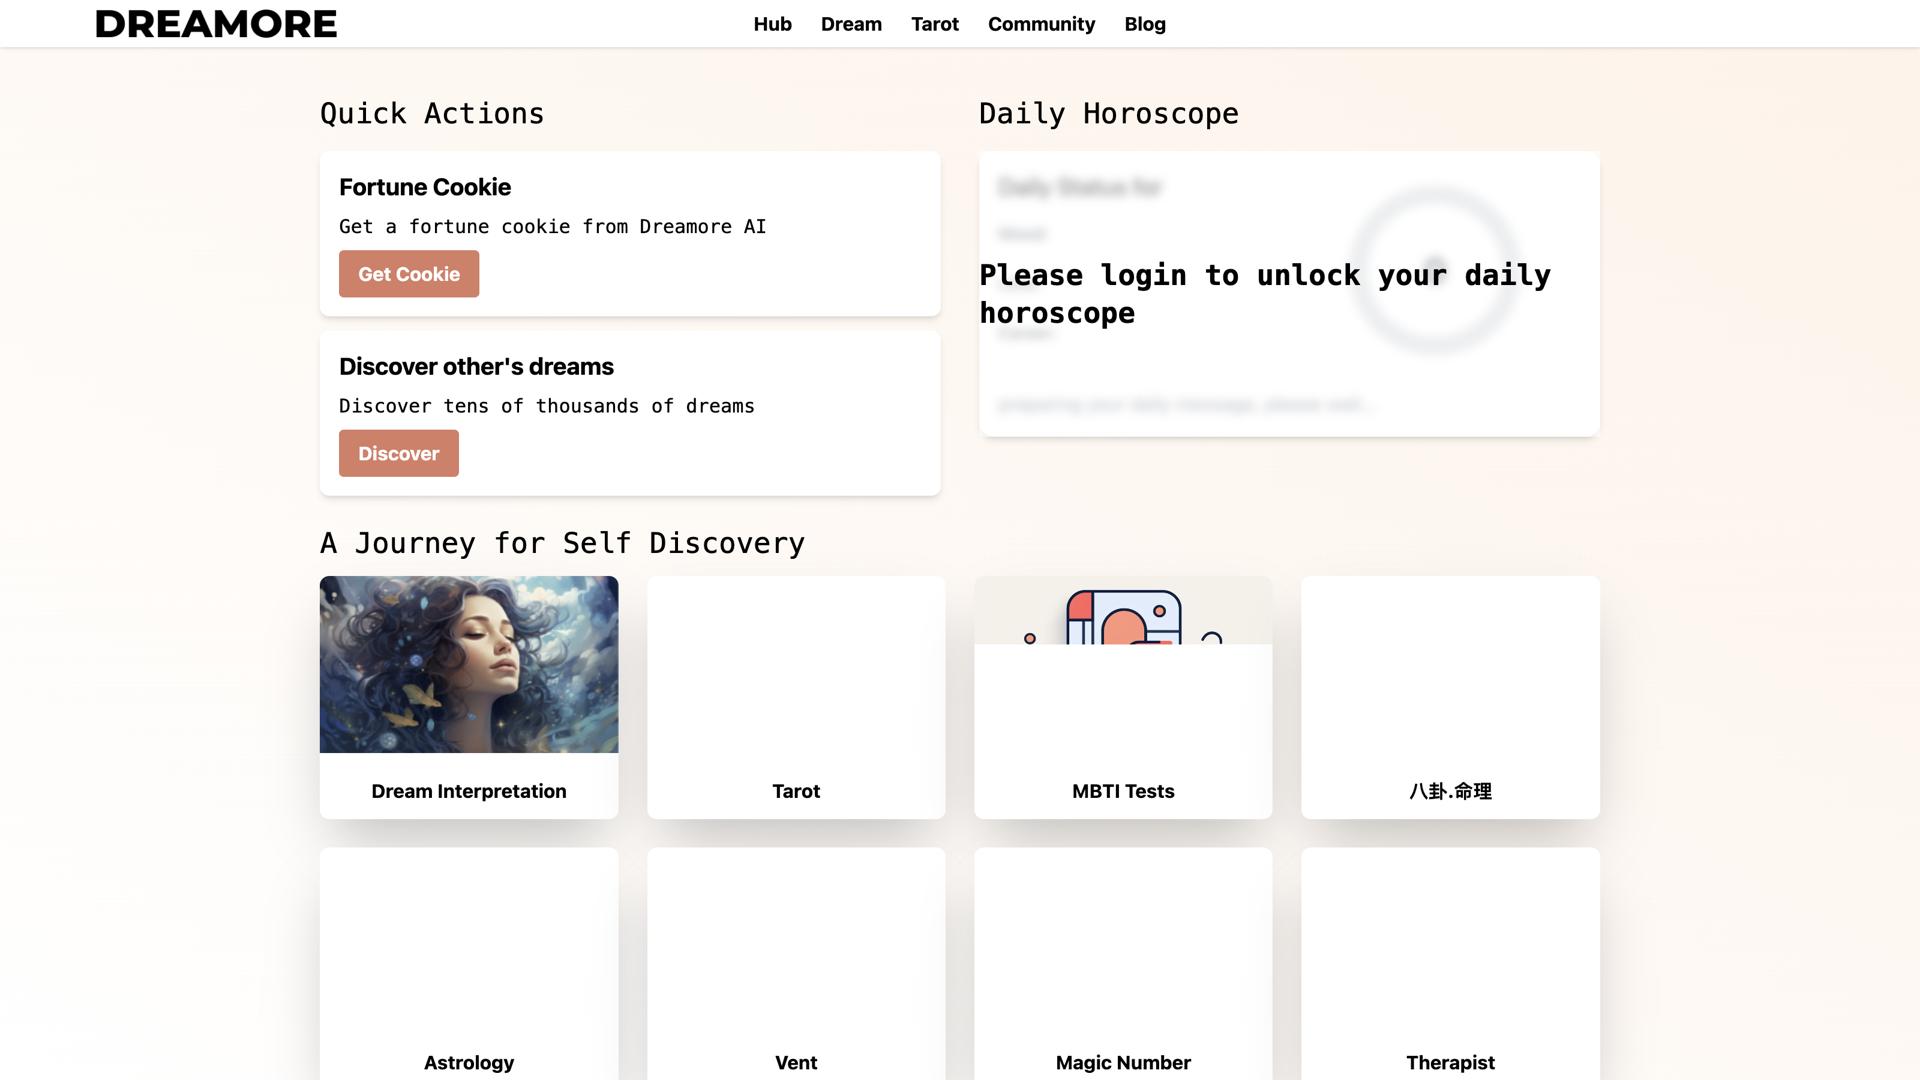Open the Hub menu item

(772, 24)
